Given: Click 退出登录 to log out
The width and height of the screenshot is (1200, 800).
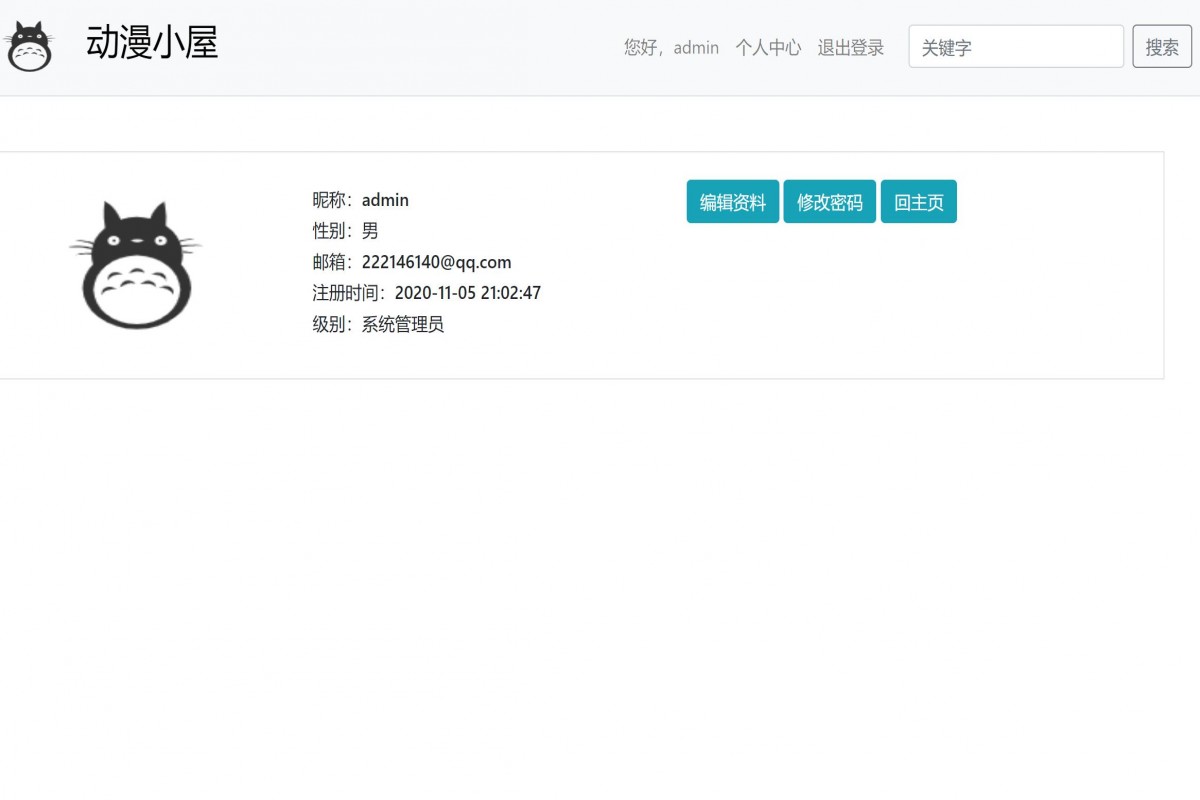Looking at the screenshot, I should coord(851,47).
